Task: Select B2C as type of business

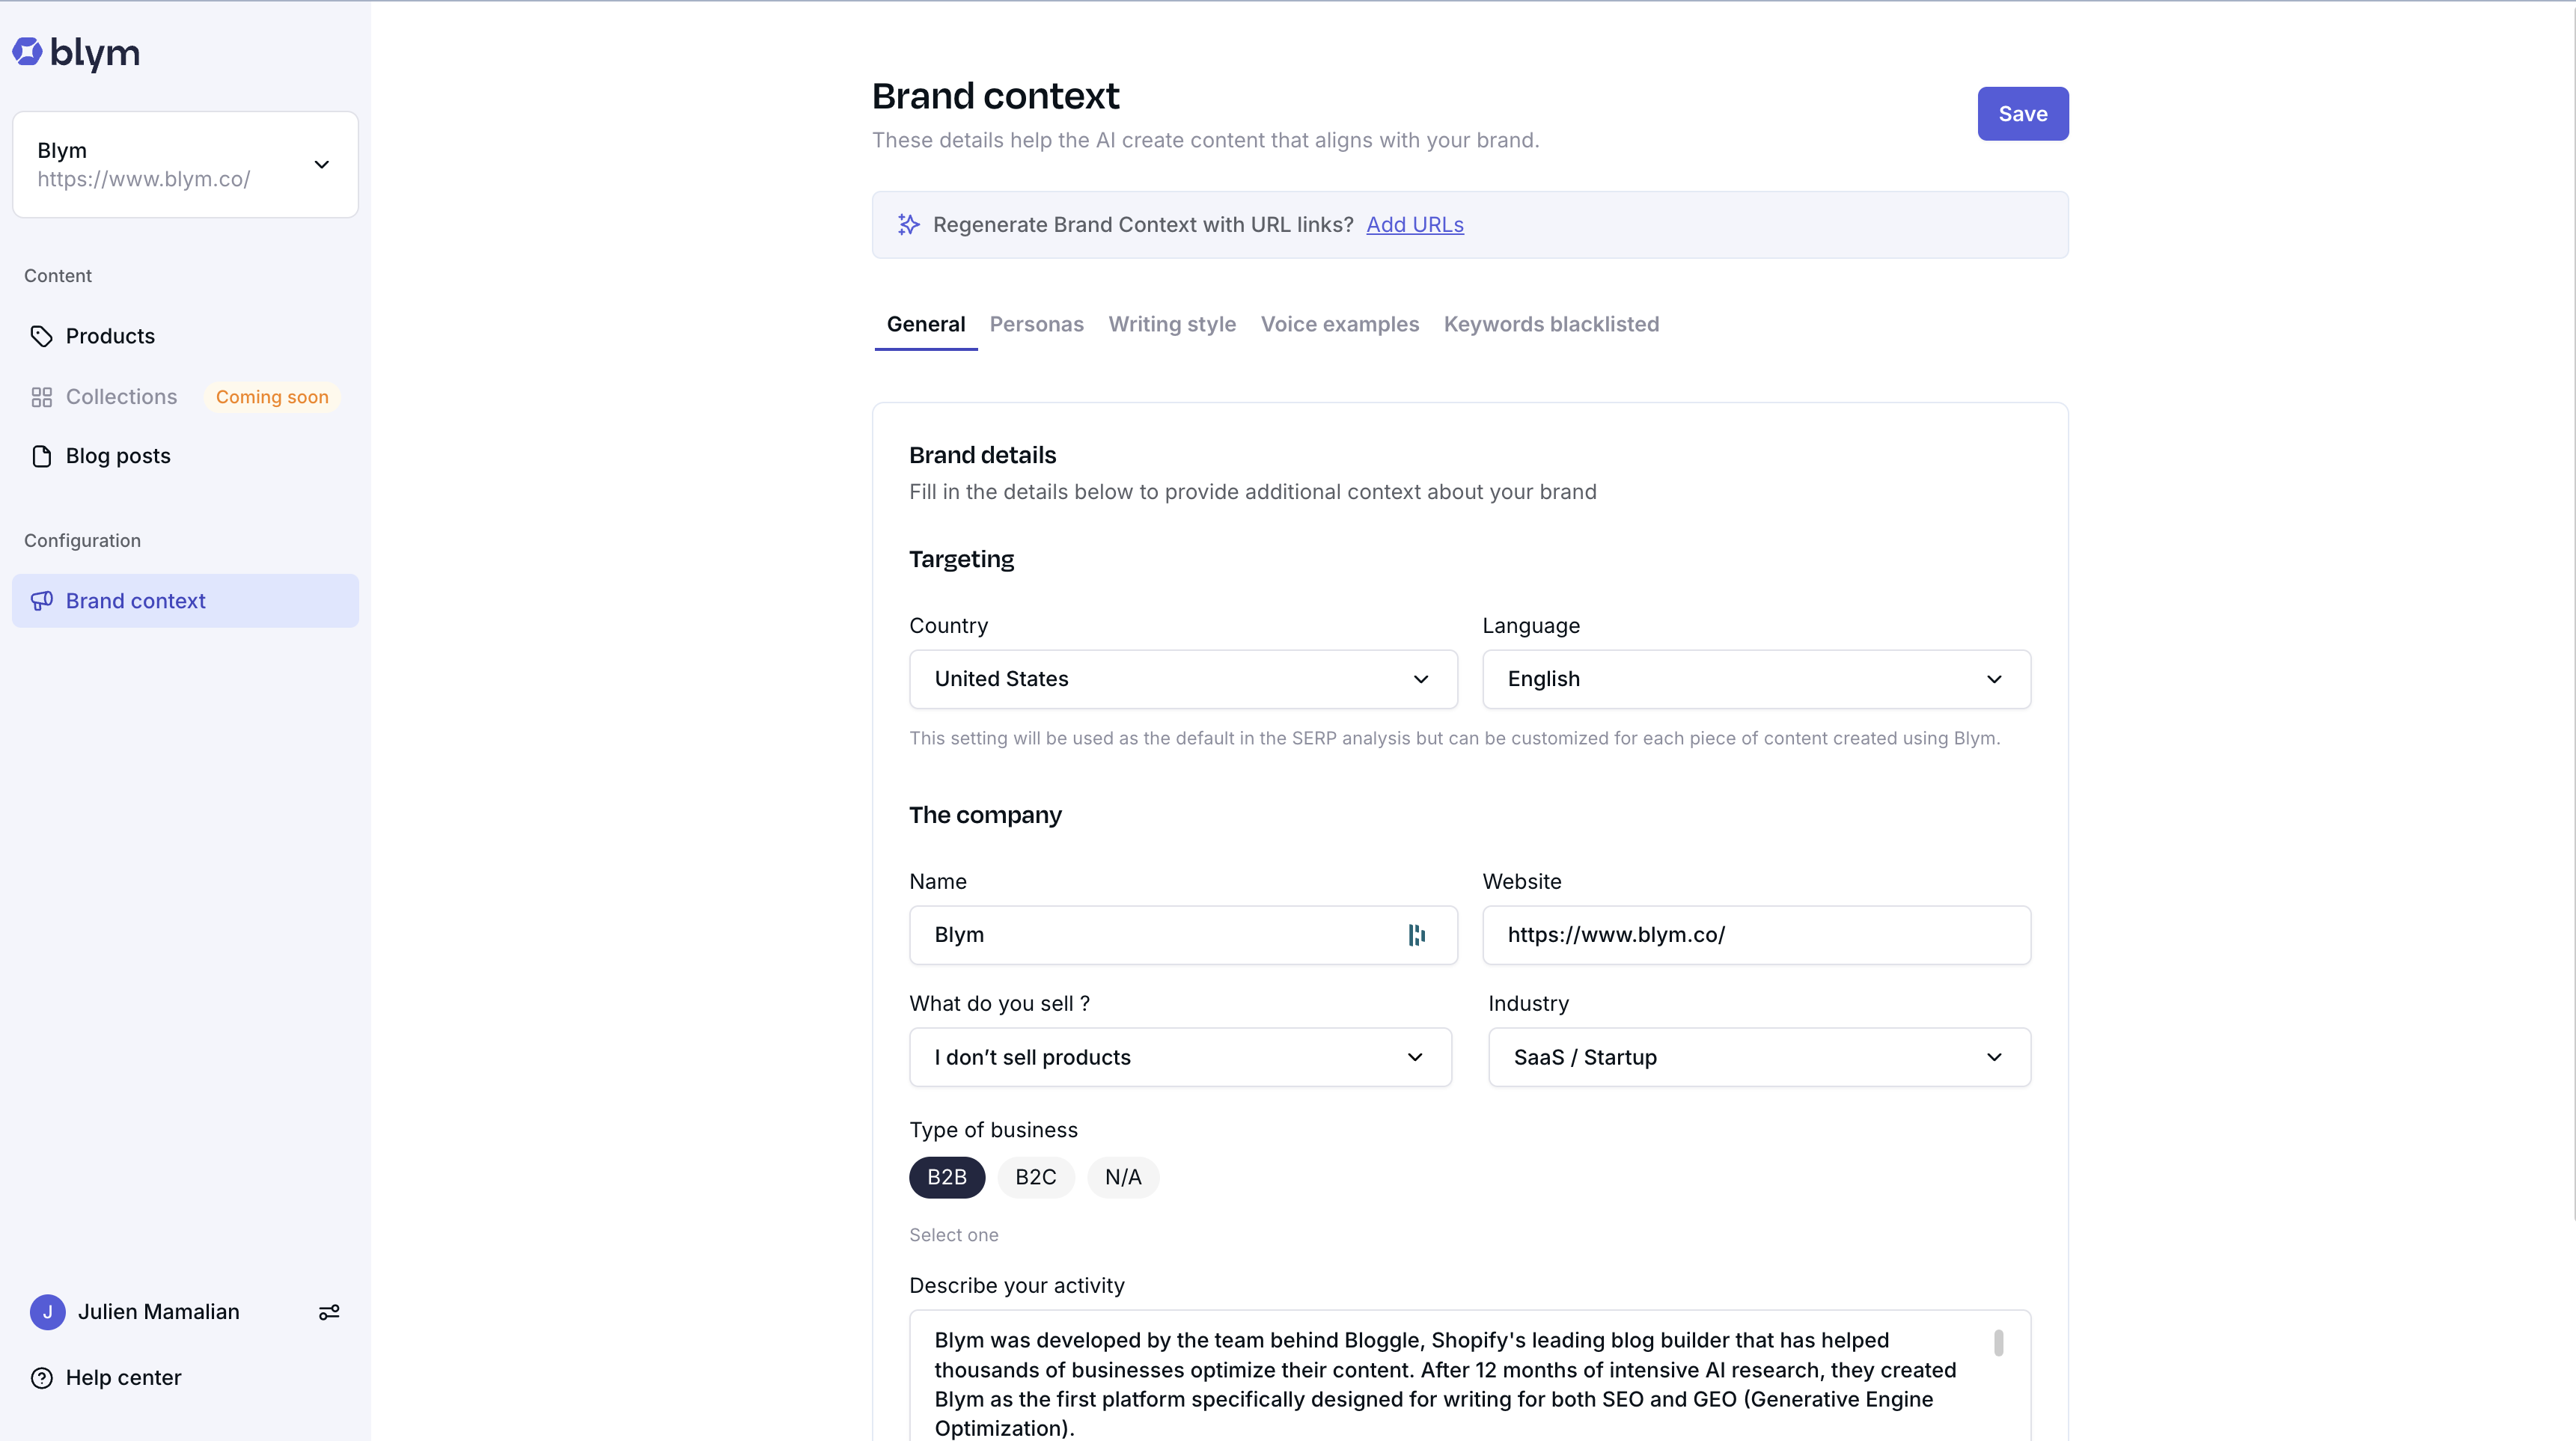Action: pos(1035,1177)
